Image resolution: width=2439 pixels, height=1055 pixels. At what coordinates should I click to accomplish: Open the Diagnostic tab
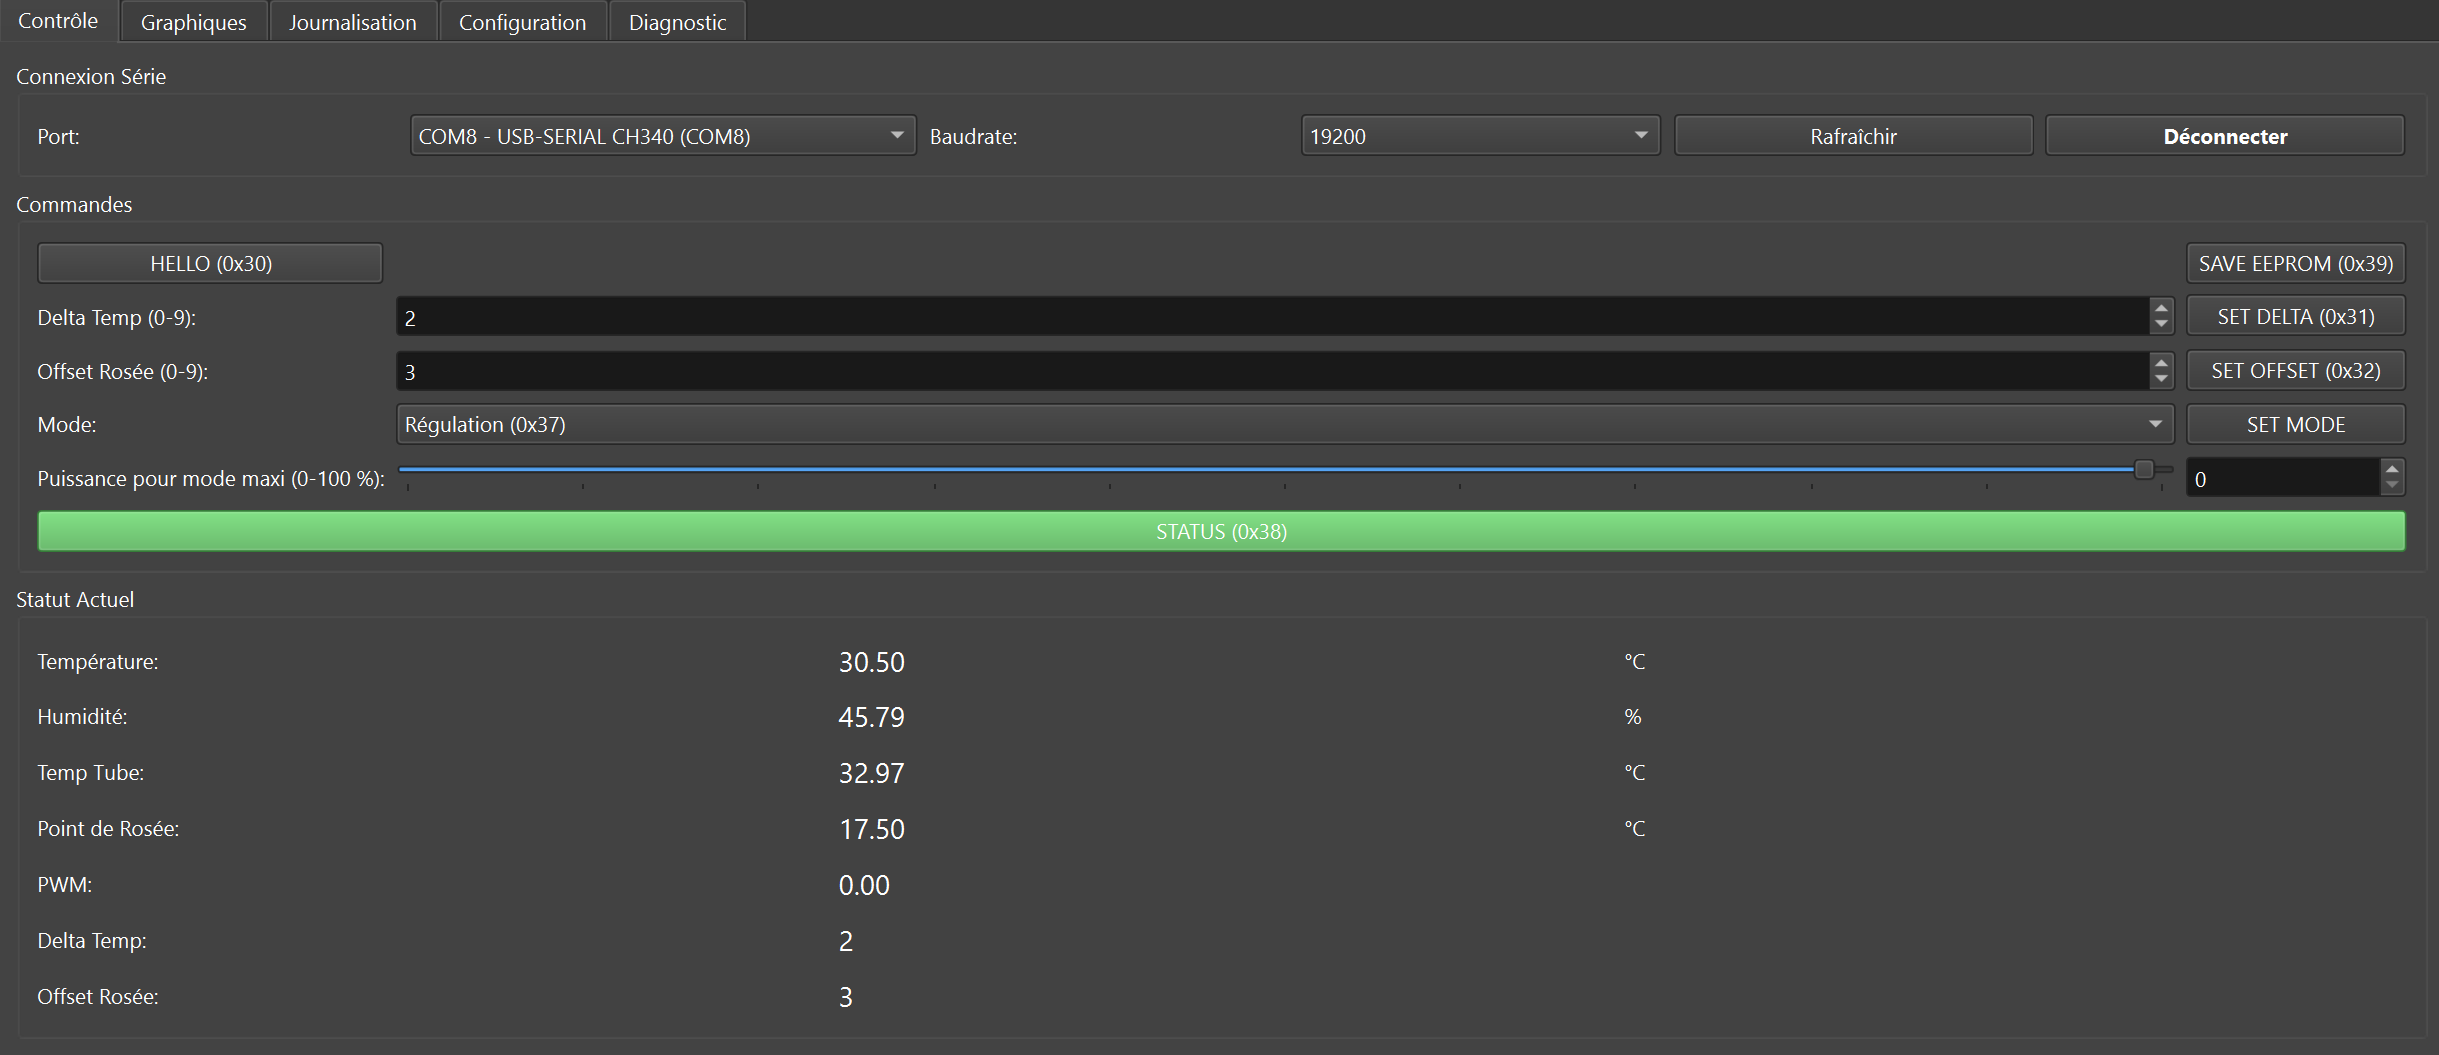coord(677,22)
